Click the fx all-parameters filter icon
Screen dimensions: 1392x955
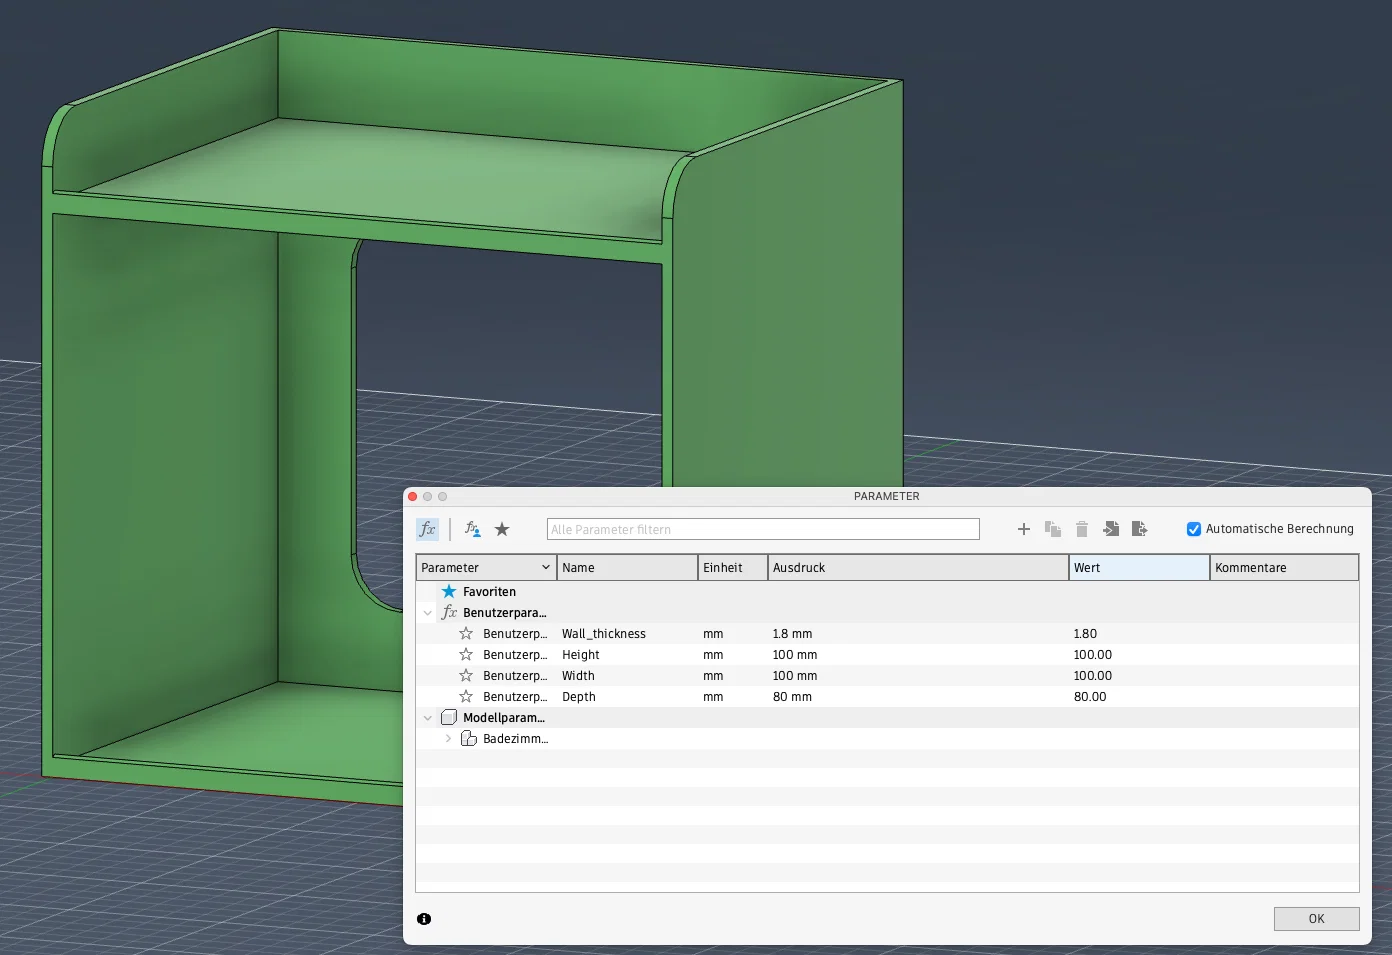427,529
